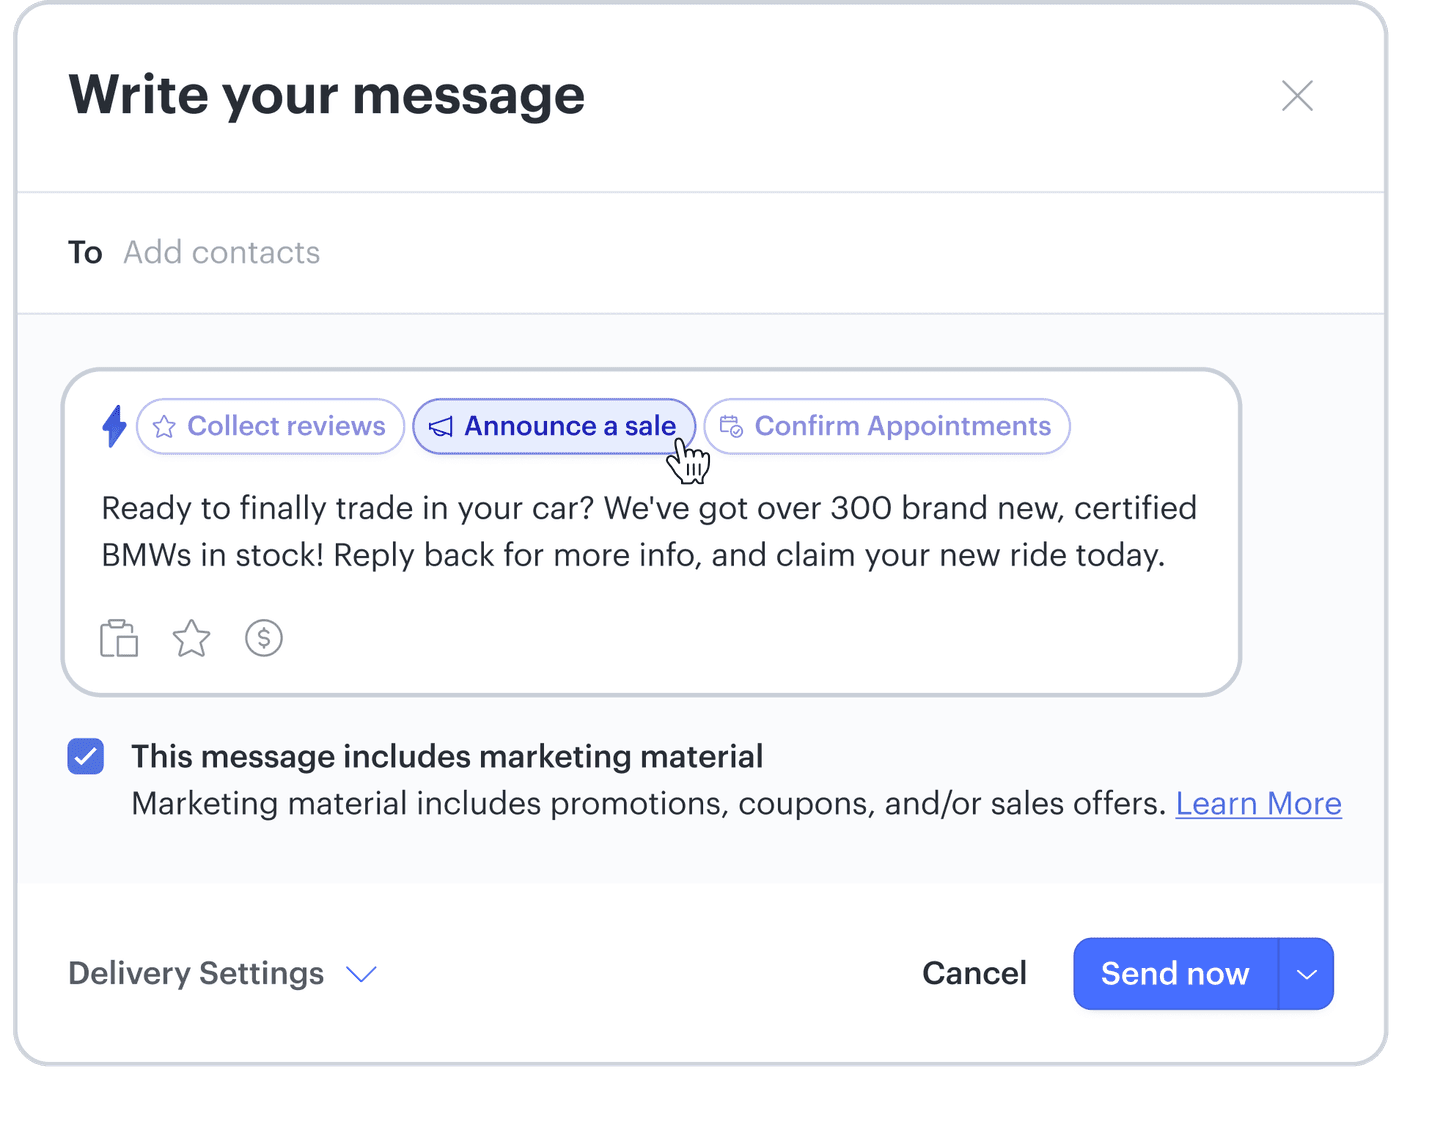1440x1131 pixels.
Task: Click the star review icon below message
Action: [191, 638]
